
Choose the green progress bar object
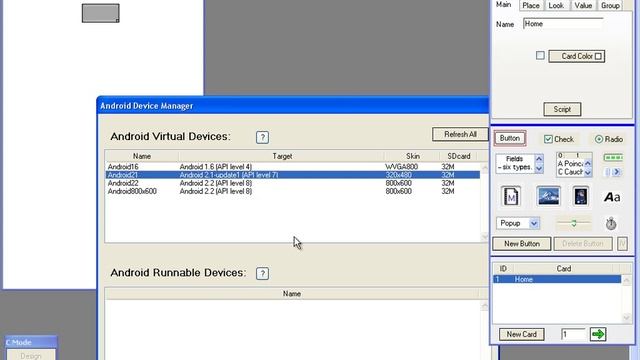coord(613,158)
